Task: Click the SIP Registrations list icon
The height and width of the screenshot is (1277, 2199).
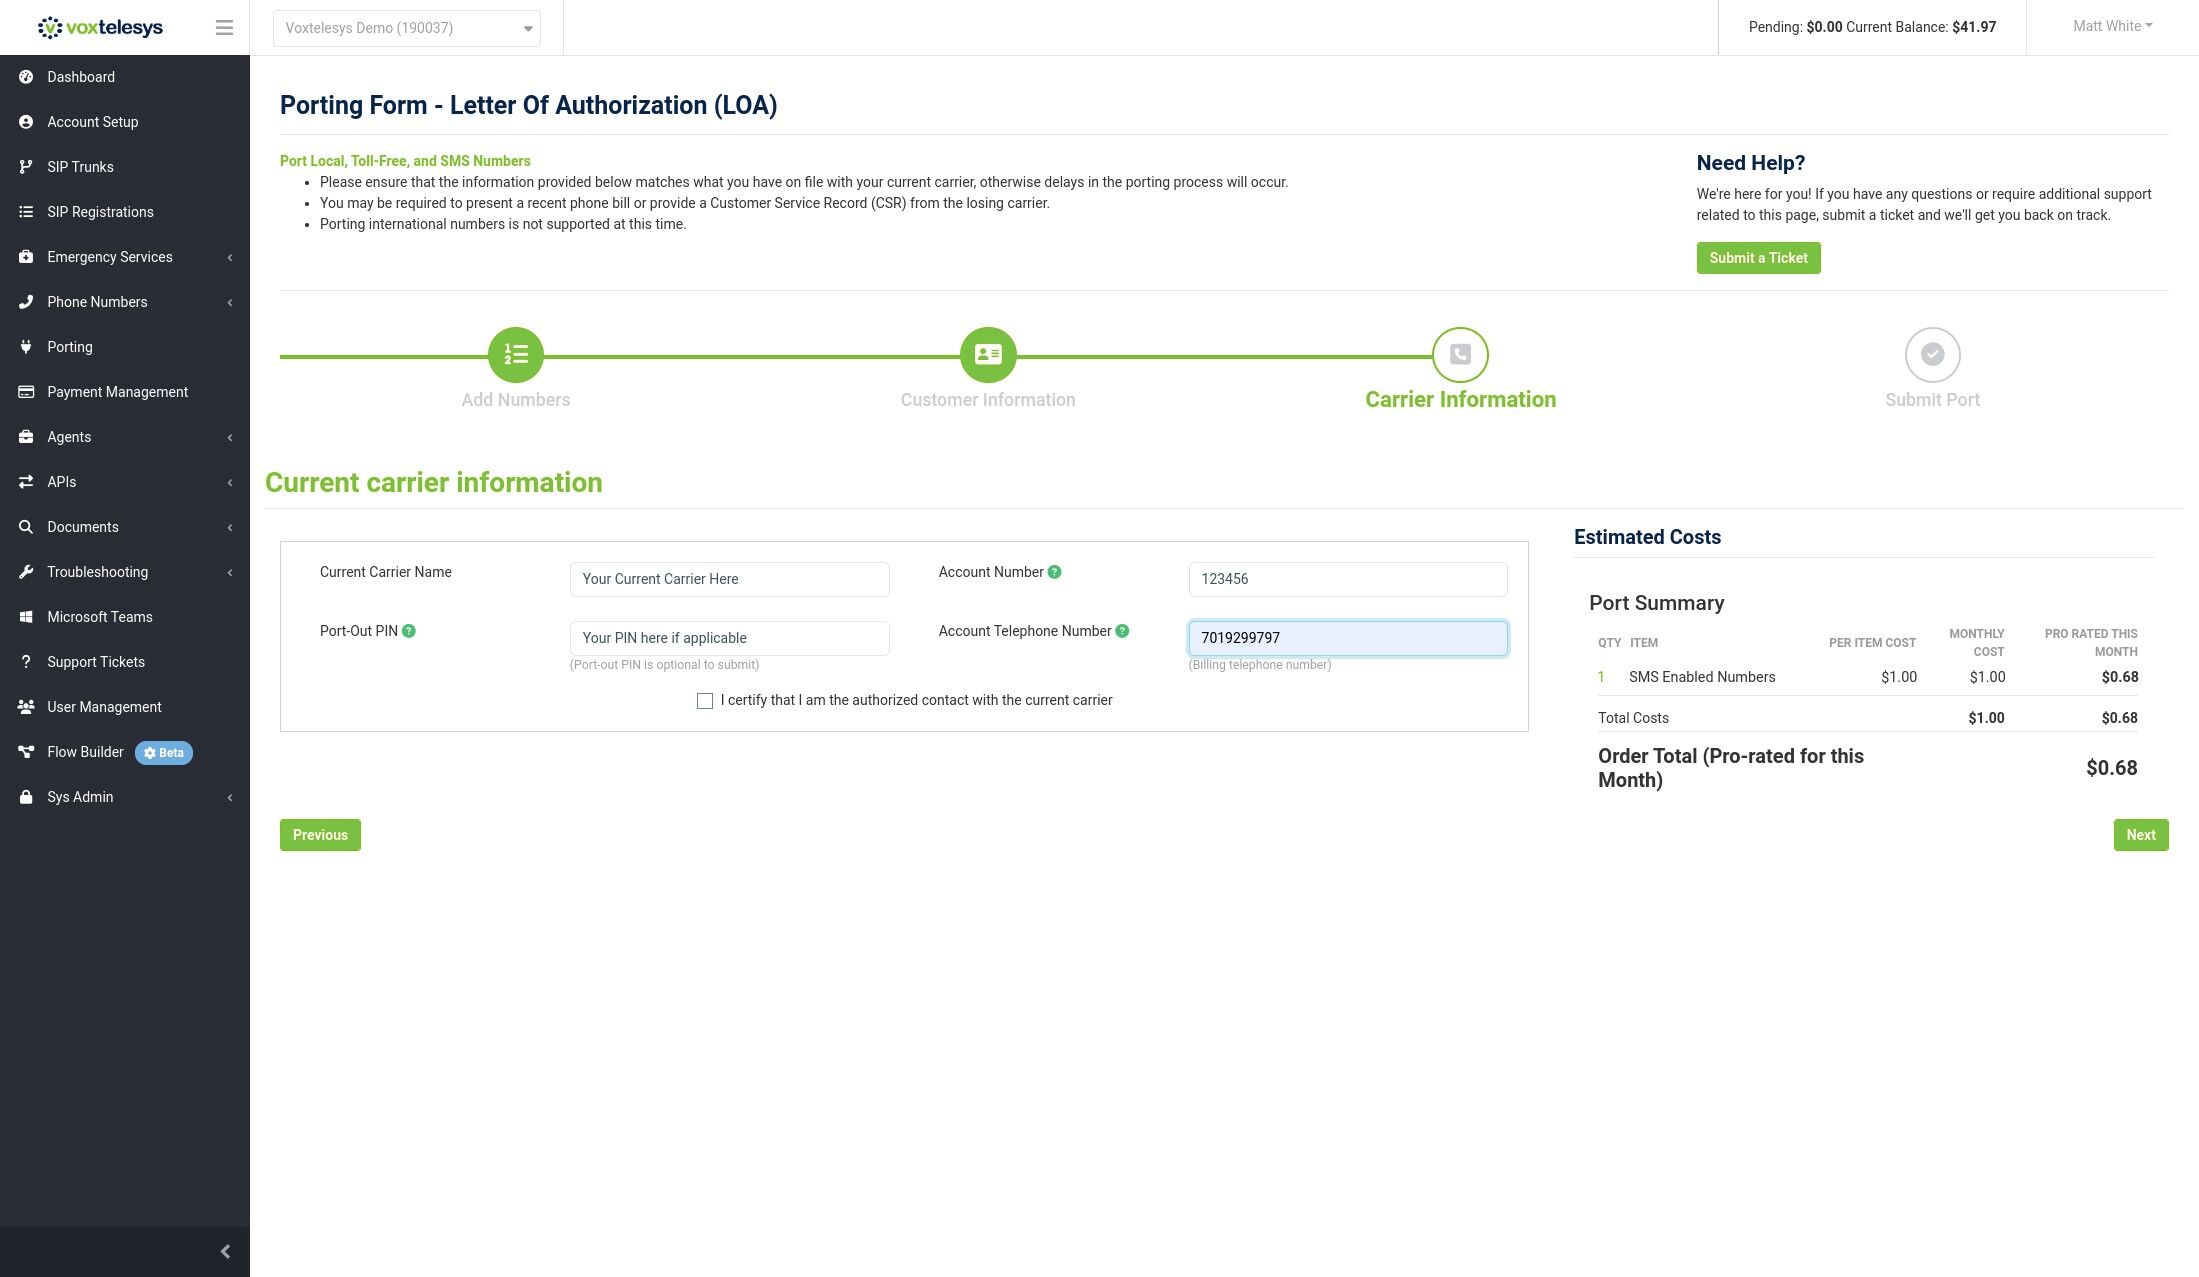Action: (x=26, y=212)
